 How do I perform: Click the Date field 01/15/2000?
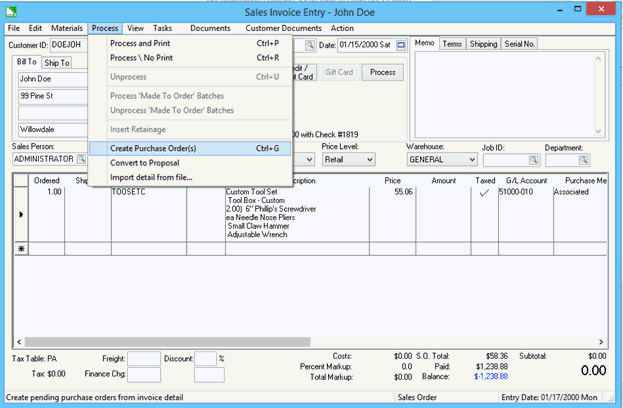pyautogui.click(x=368, y=45)
